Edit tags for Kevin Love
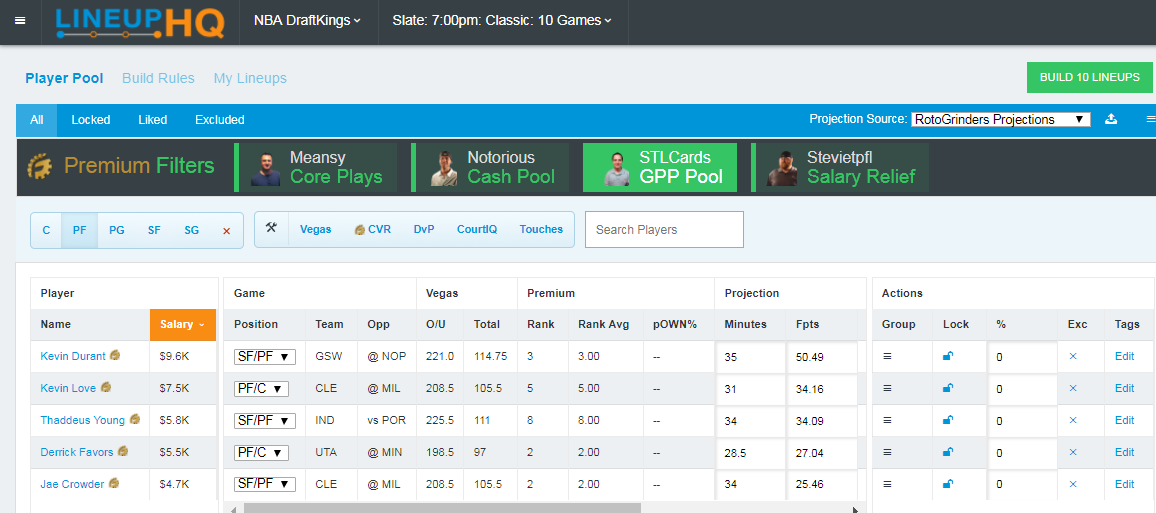This screenshot has width=1156, height=513. pyautogui.click(x=1124, y=388)
